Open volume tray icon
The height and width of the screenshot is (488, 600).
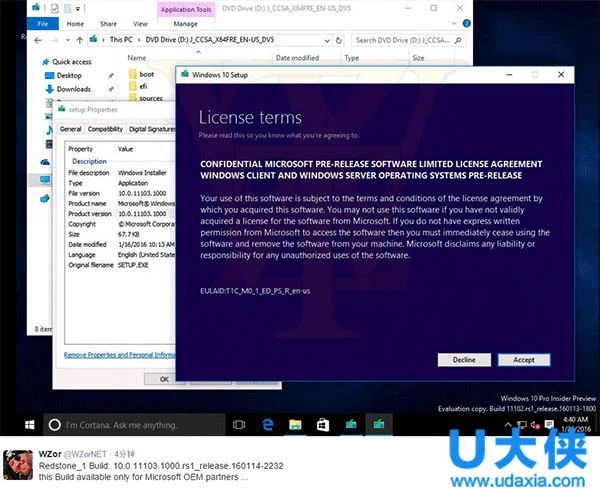(535, 425)
